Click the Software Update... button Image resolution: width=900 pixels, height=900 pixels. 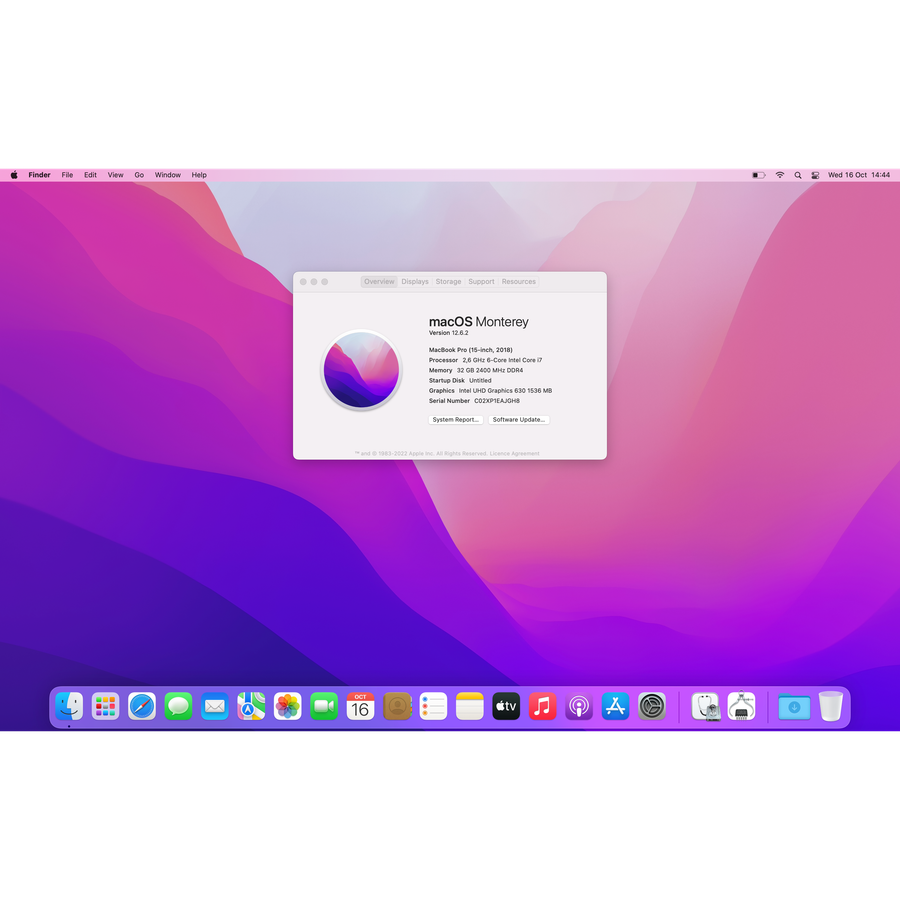tap(519, 420)
